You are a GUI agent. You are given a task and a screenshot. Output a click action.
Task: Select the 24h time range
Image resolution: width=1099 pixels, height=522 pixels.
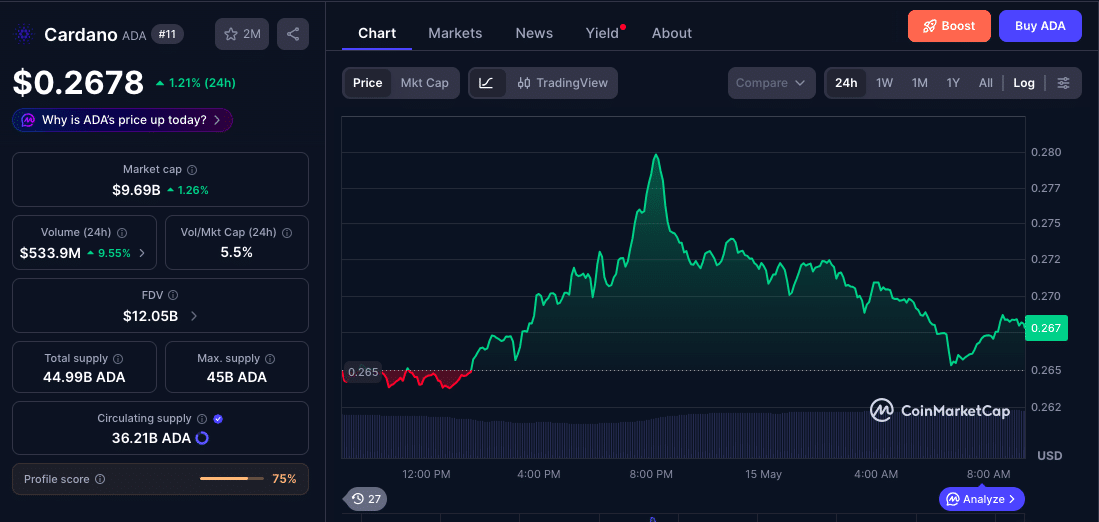846,83
